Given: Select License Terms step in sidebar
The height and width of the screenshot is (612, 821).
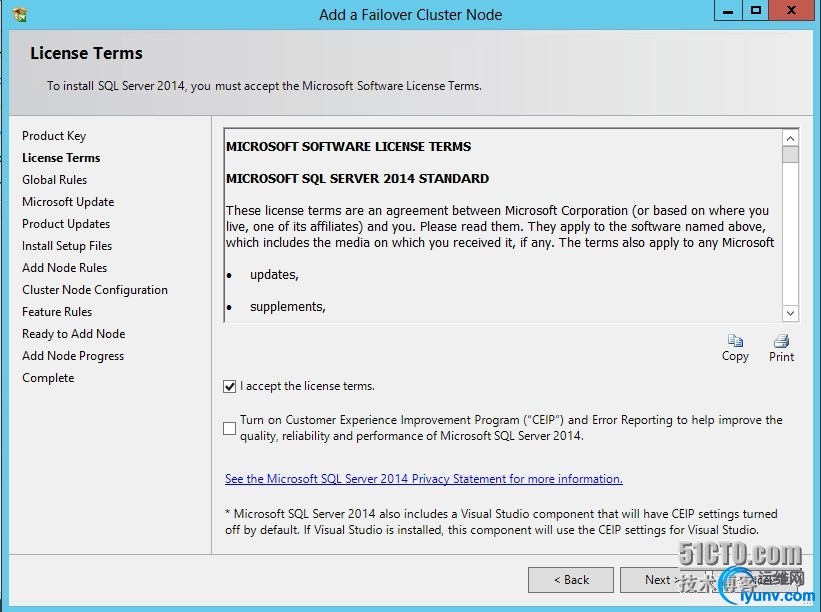Looking at the screenshot, I should tap(61, 158).
